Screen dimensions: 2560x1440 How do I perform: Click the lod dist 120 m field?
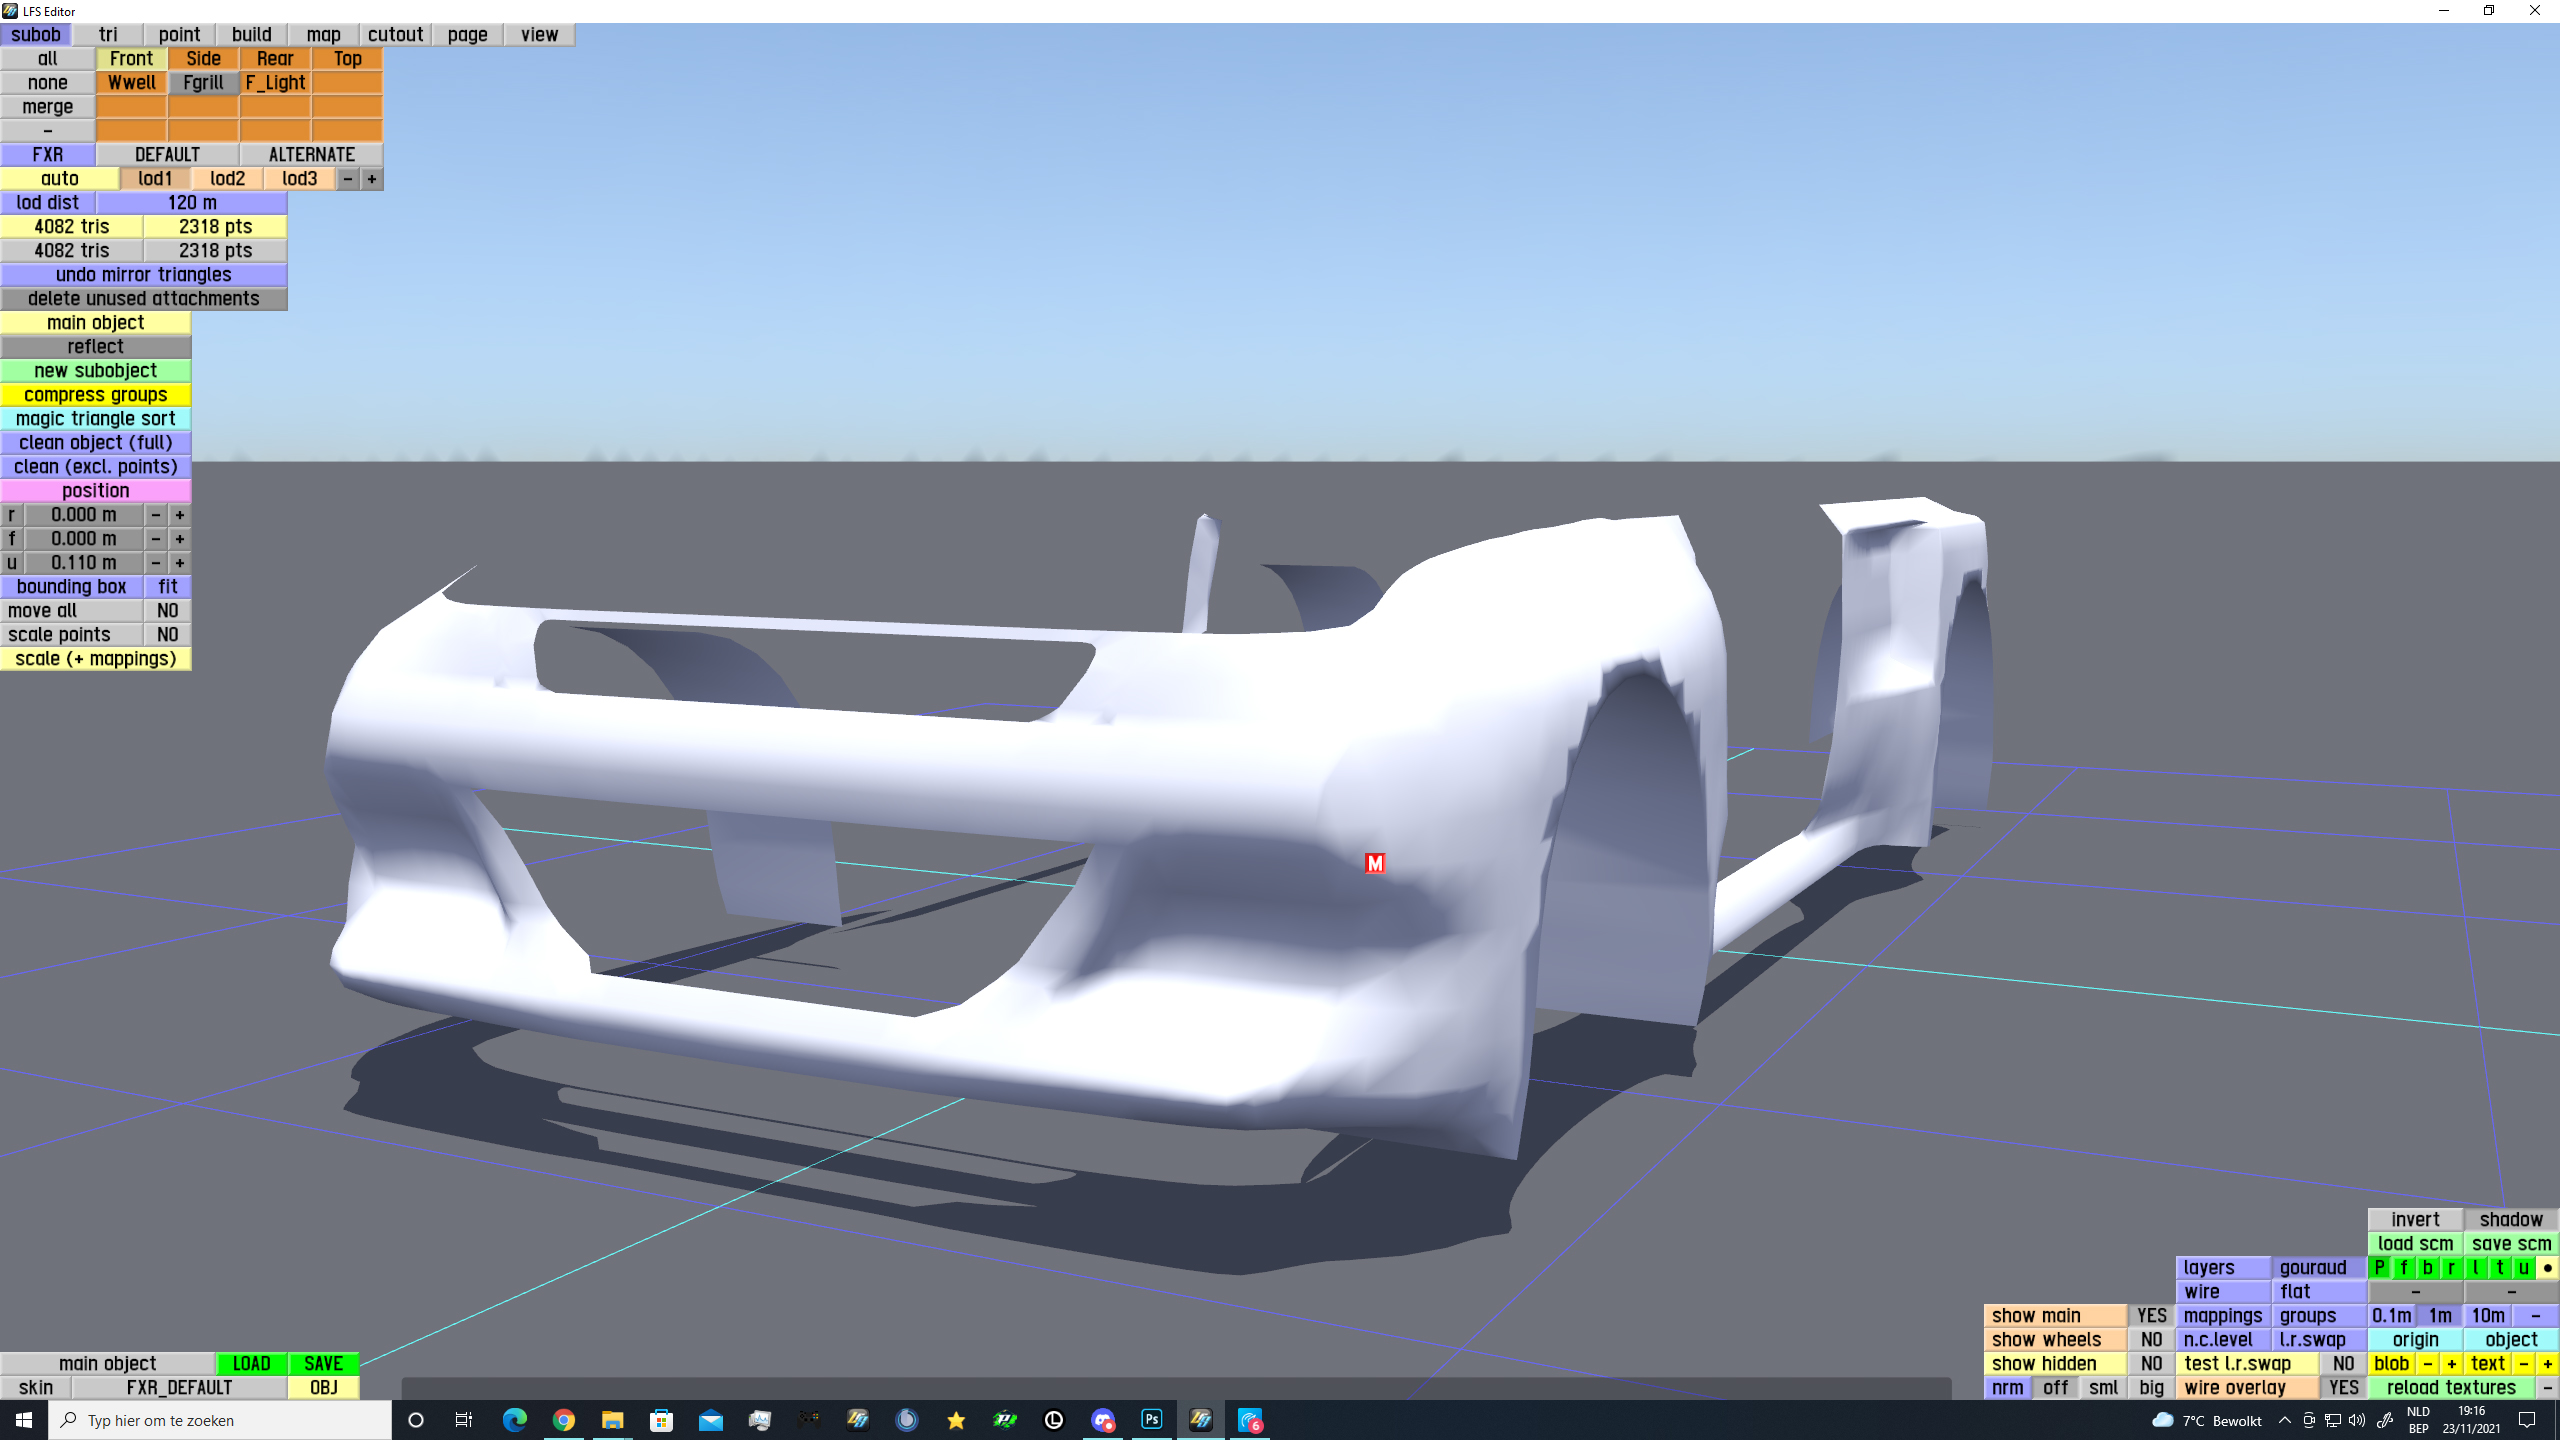tap(191, 203)
